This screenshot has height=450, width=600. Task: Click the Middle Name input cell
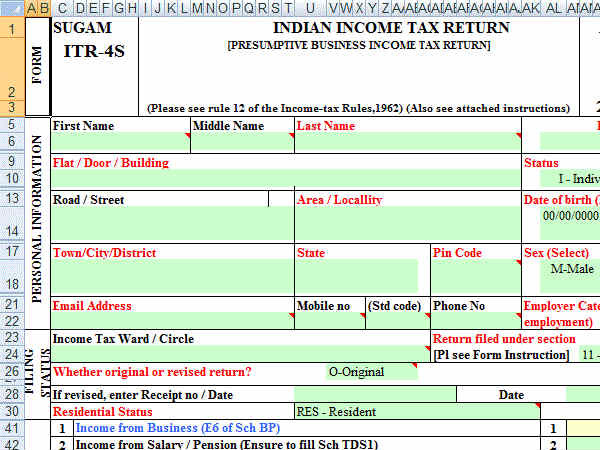241,142
